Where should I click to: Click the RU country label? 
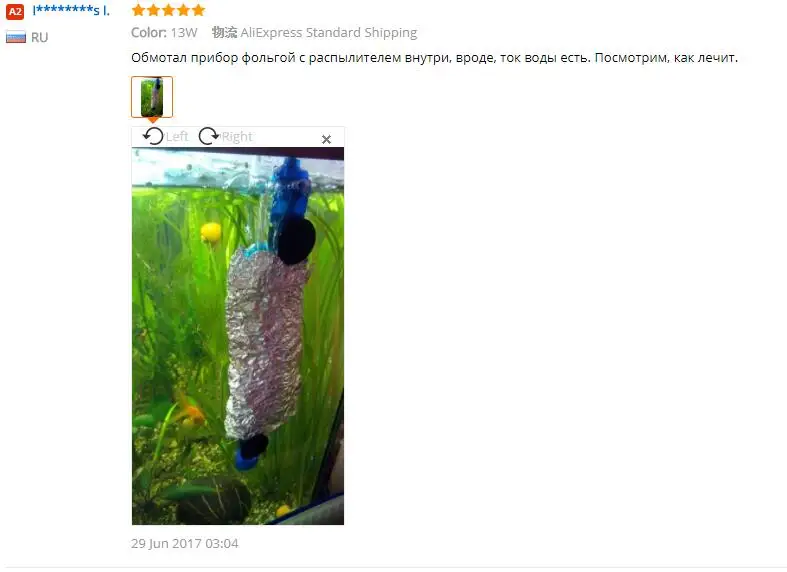click(40, 38)
